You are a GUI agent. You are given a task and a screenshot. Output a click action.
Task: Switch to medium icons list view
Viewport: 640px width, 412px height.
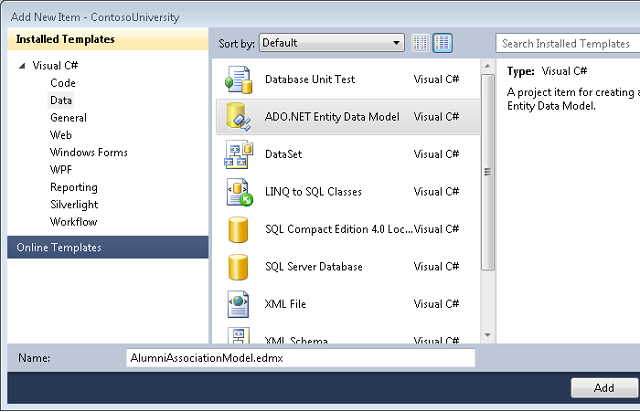pyautogui.click(x=442, y=43)
